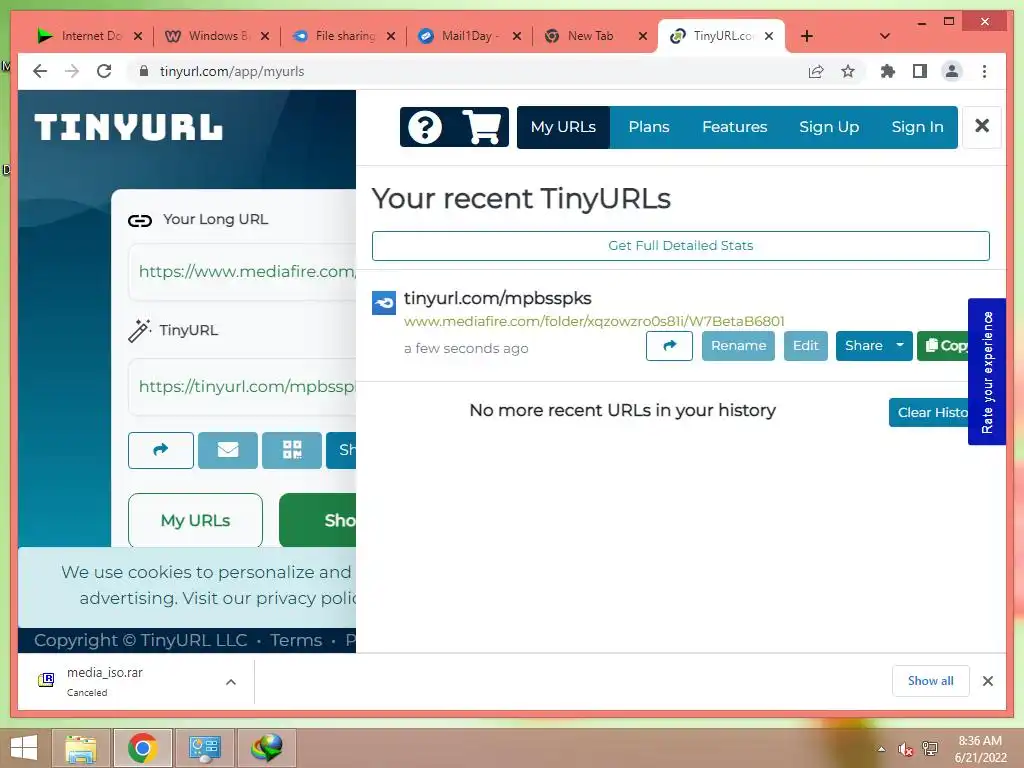Toggle the Chrome side panel icon

920,71
